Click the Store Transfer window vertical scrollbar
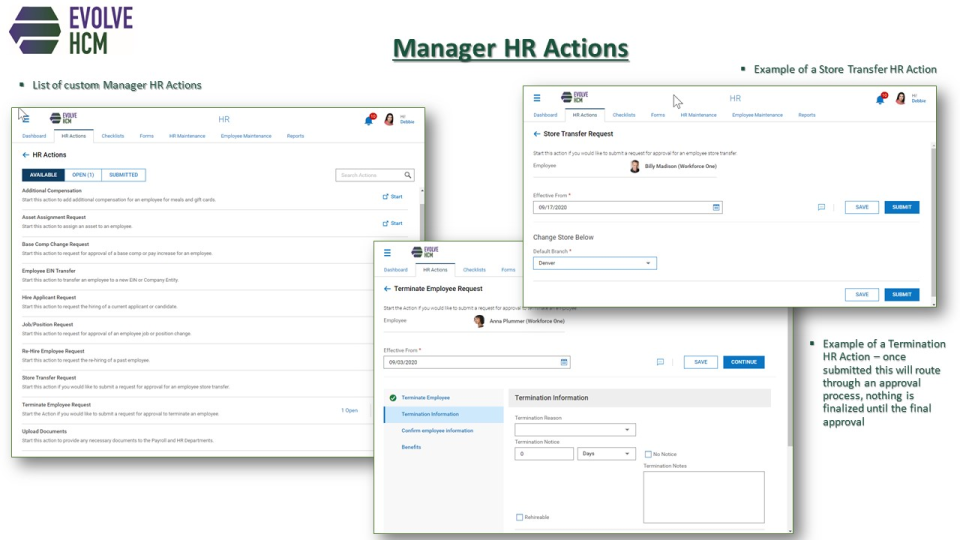The width and height of the screenshot is (960, 540). (x=933, y=224)
